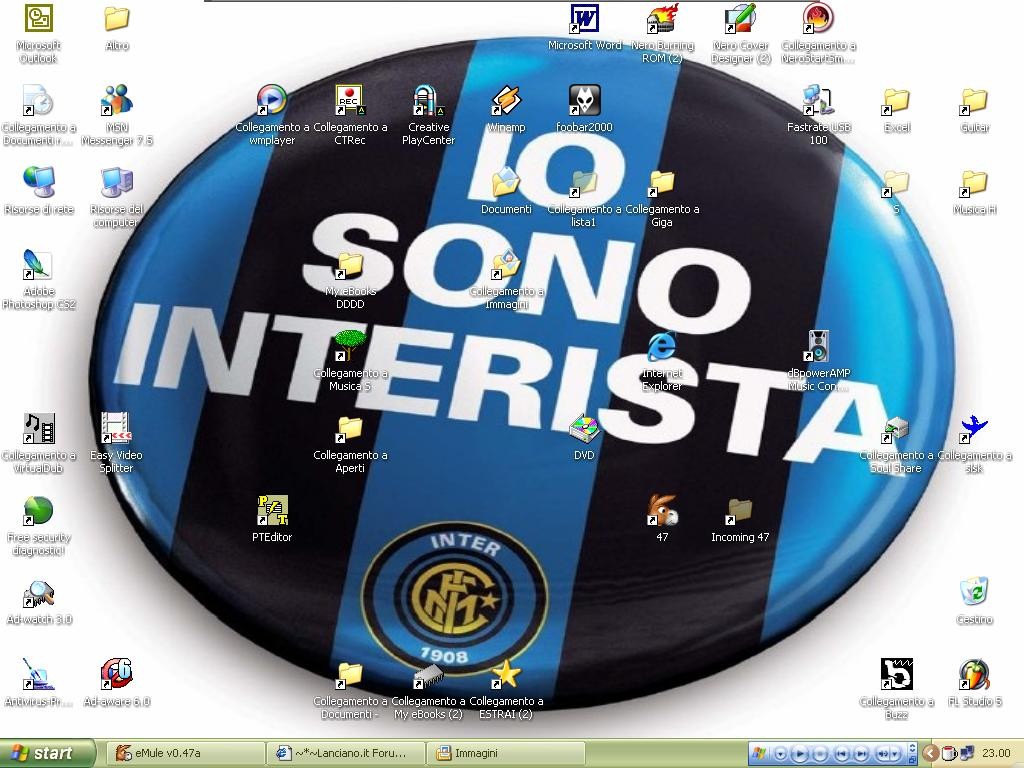Open the Windows start menu
Viewport: 1024px width, 768px height.
tap(47, 754)
